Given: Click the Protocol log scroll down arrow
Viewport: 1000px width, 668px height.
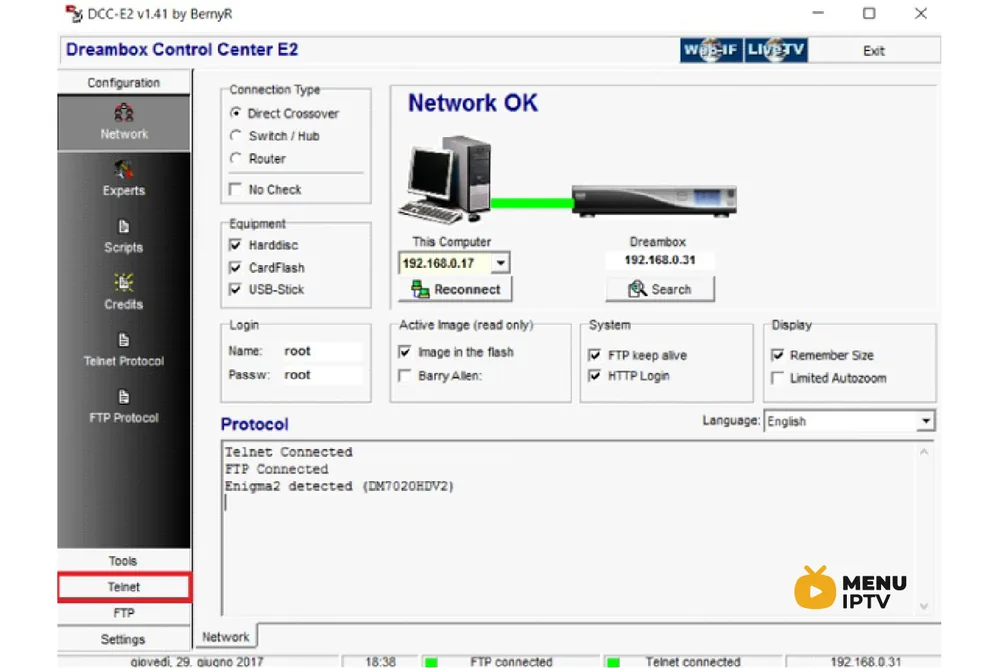Looking at the screenshot, I should (x=924, y=606).
